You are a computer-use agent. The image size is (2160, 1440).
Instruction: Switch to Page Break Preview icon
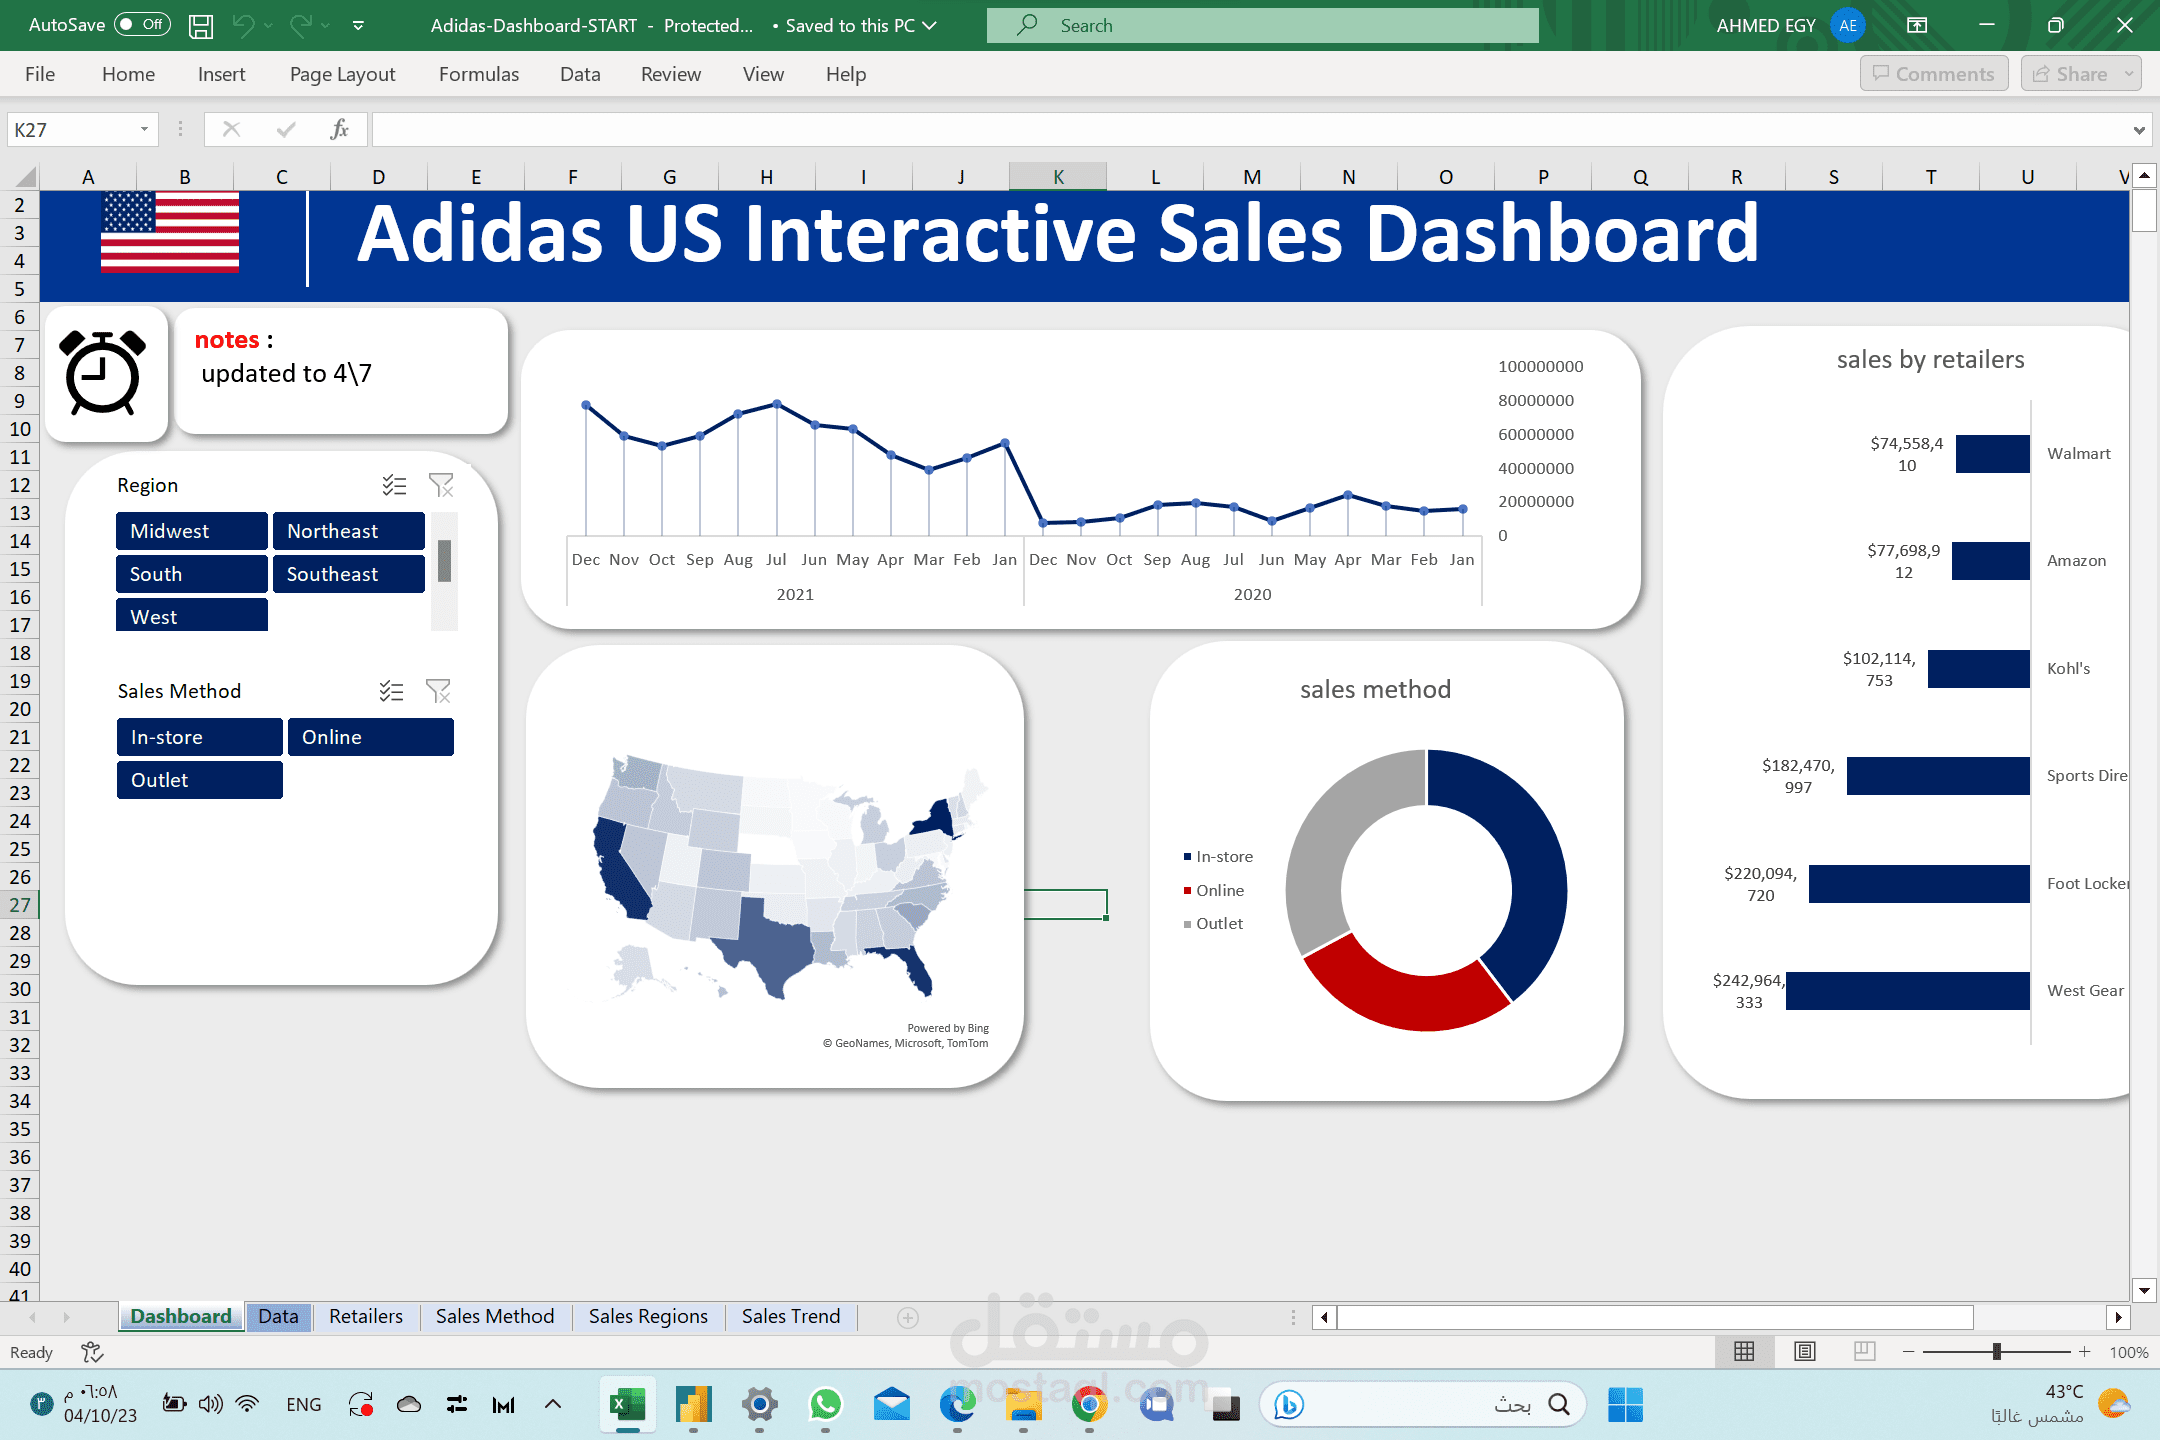click(x=1864, y=1352)
